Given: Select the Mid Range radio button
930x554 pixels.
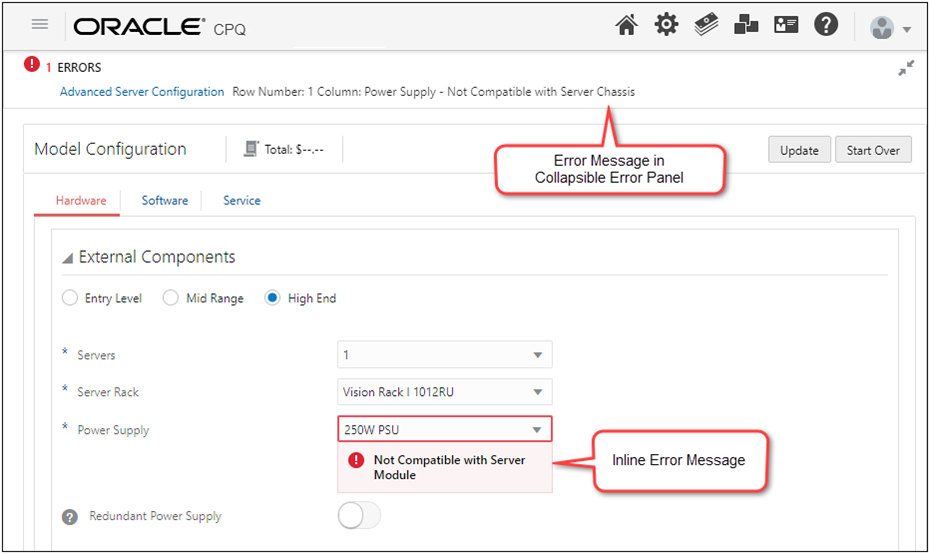Looking at the screenshot, I should tap(170, 298).
